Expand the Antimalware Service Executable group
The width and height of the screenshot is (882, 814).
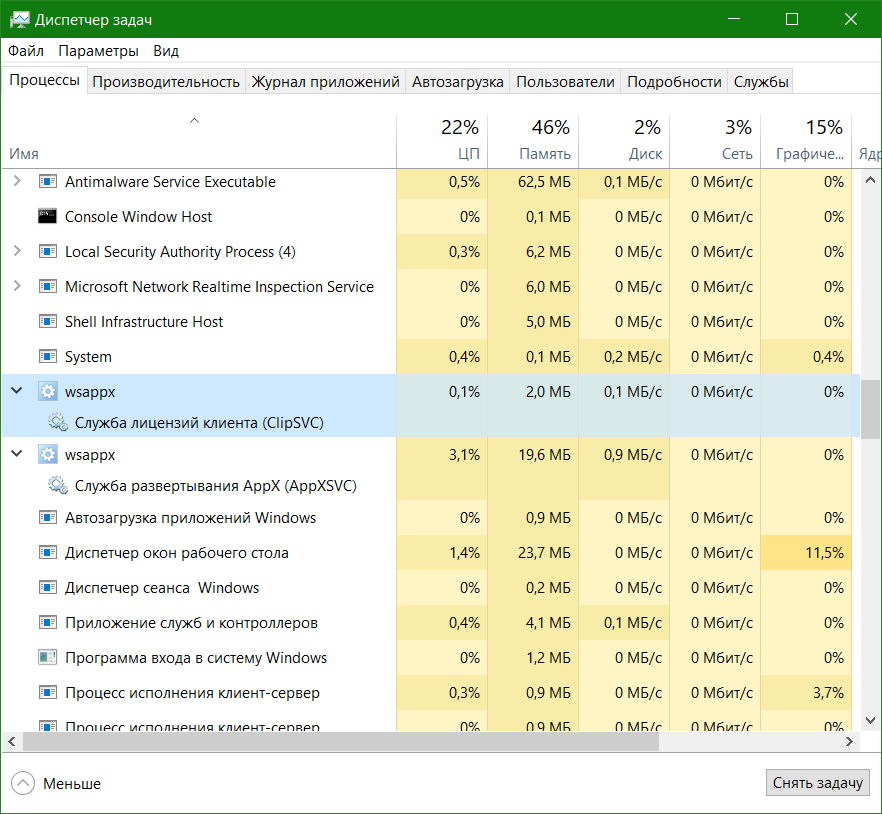17,181
